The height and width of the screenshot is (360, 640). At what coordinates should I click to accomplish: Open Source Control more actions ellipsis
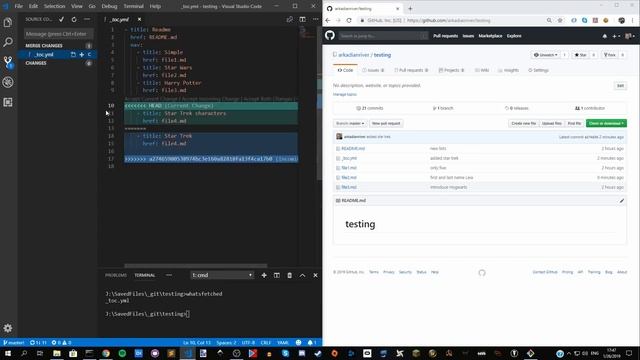point(87,19)
